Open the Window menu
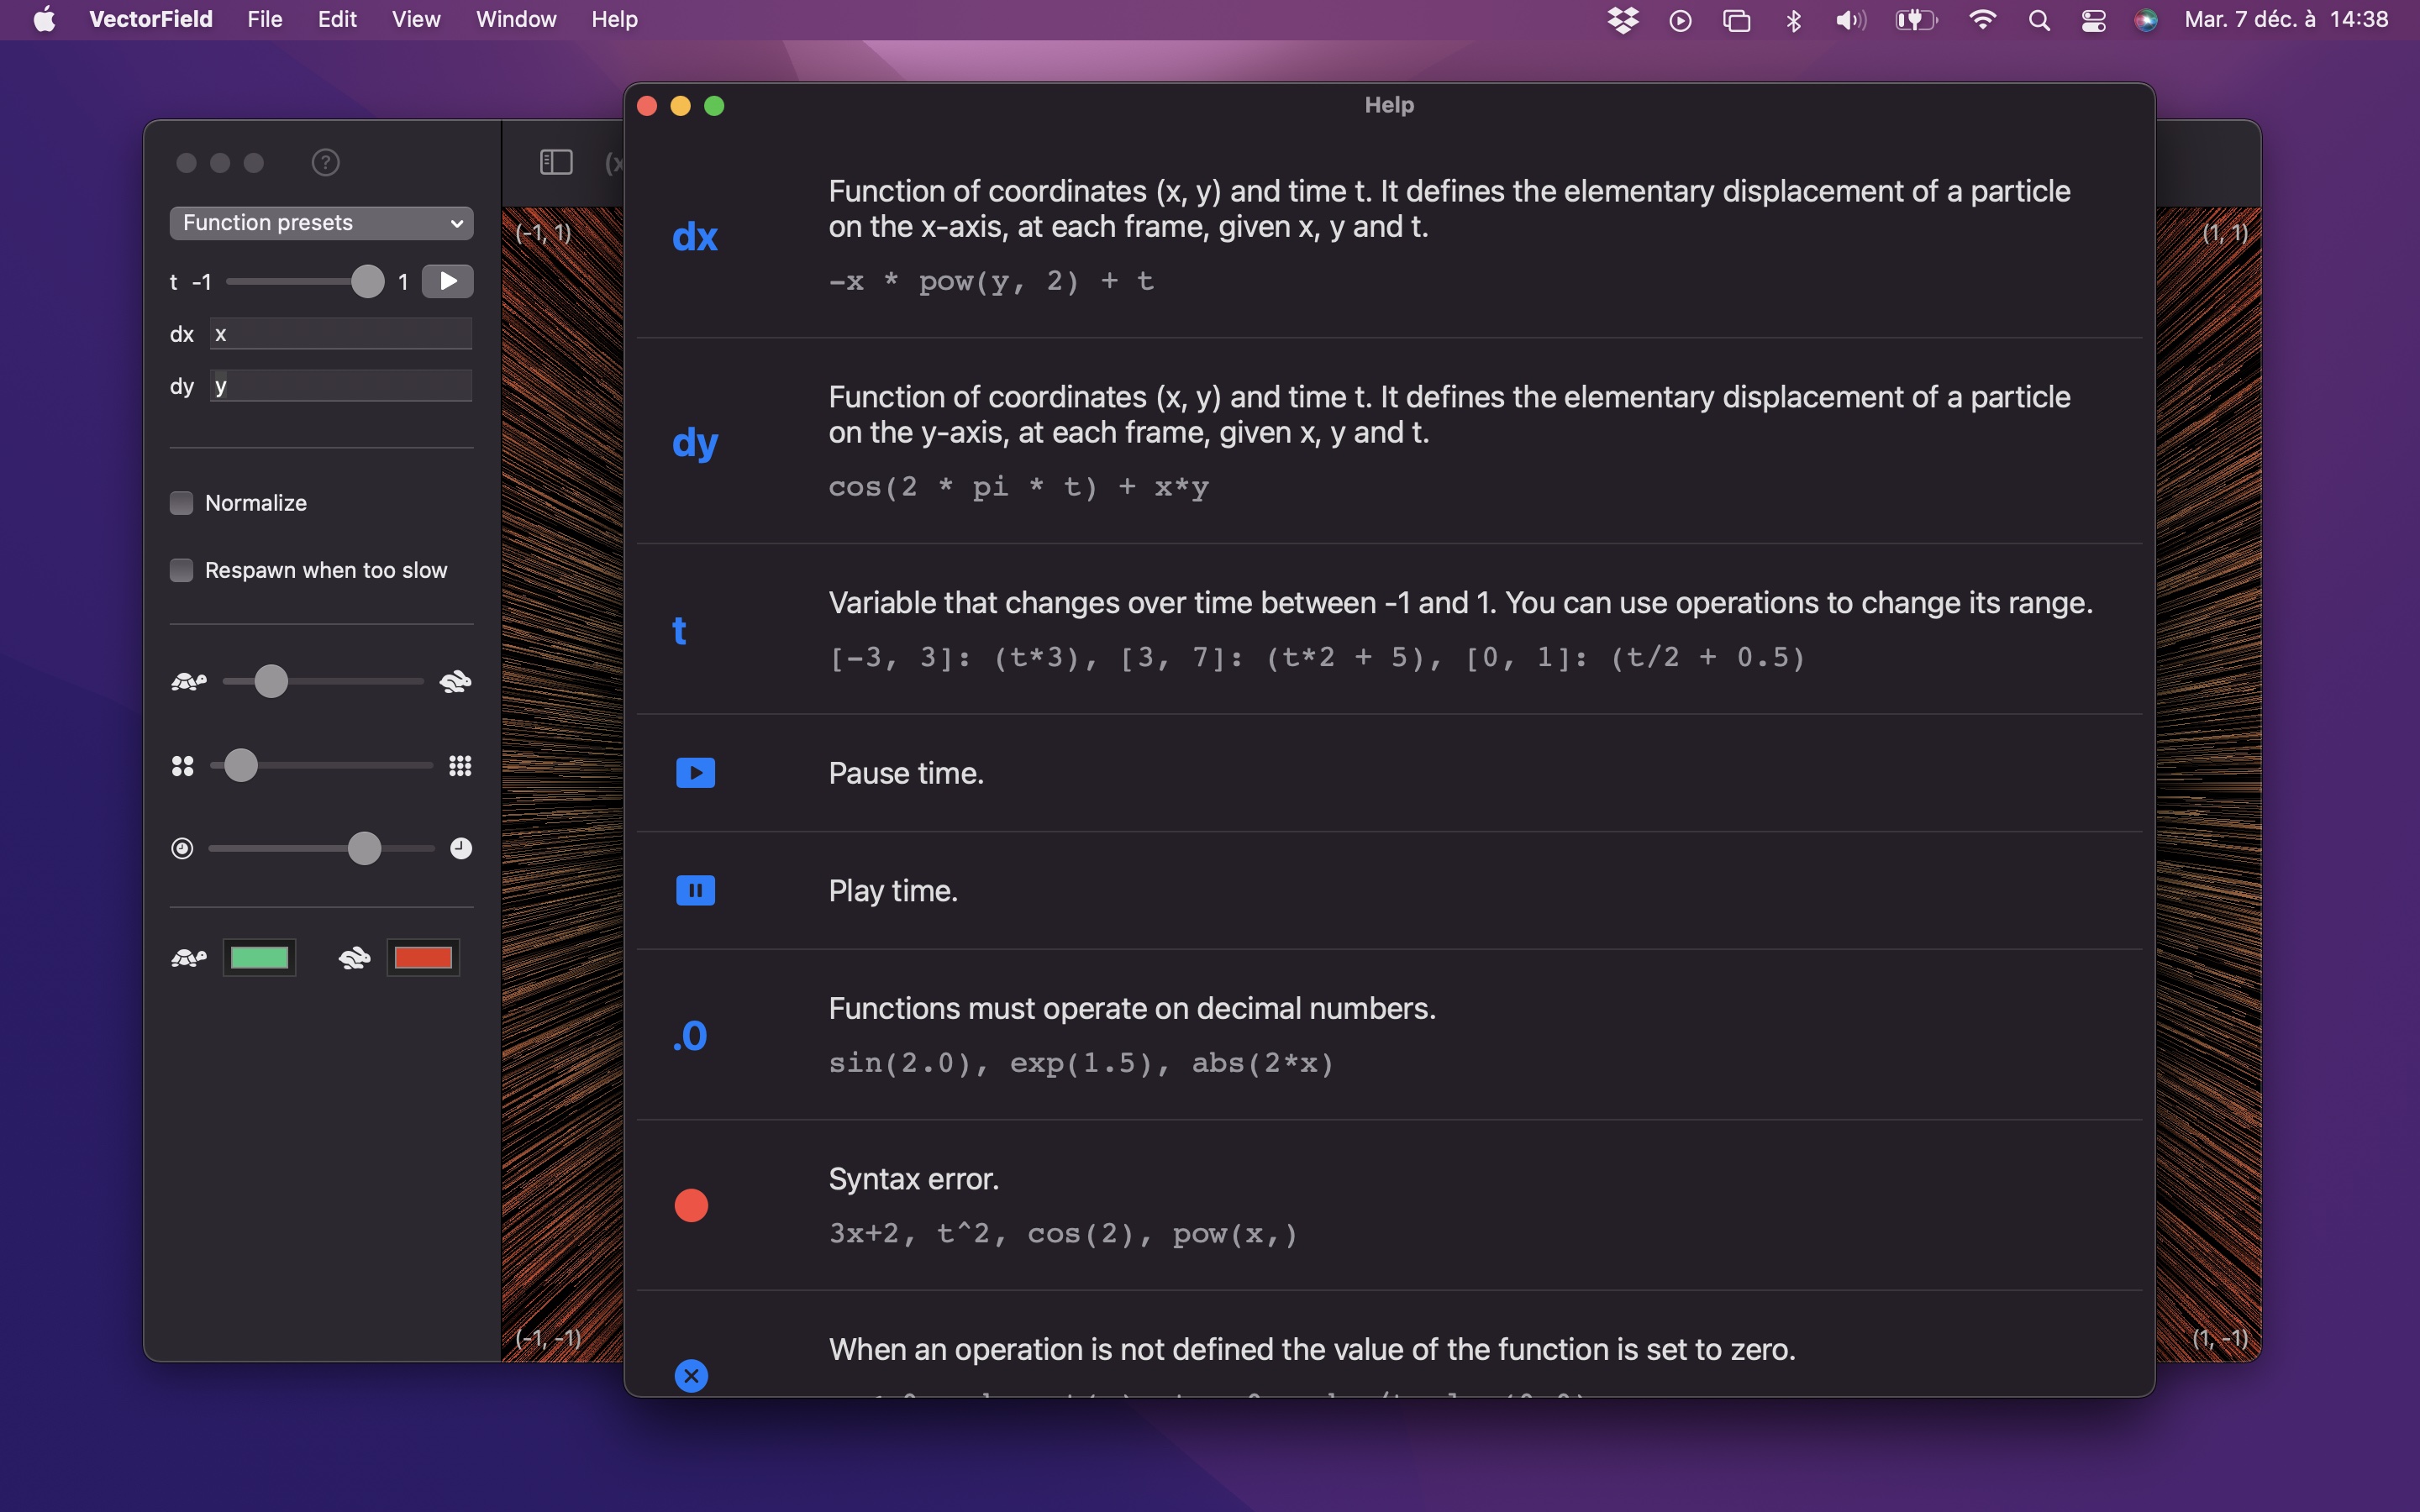 (515, 20)
